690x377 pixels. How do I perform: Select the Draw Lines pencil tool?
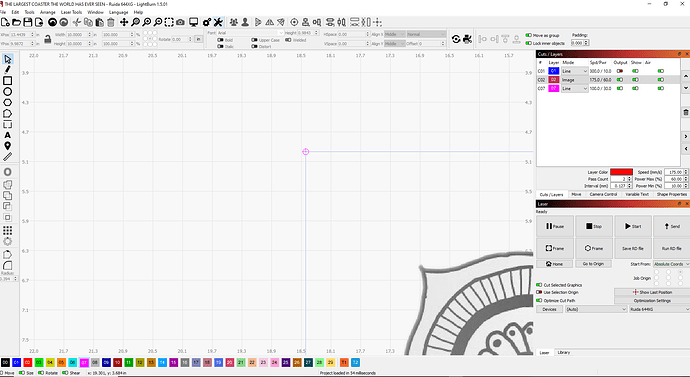(x=7, y=70)
